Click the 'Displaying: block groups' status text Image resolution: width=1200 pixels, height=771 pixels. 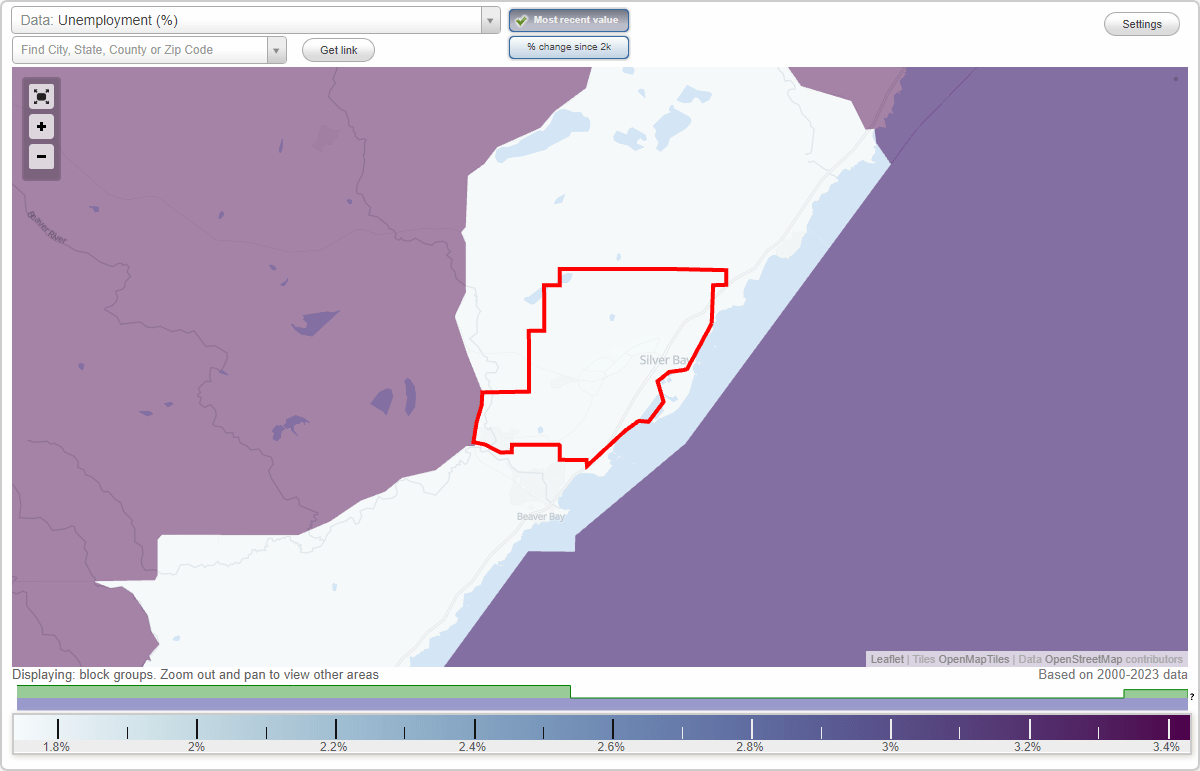click(x=196, y=675)
